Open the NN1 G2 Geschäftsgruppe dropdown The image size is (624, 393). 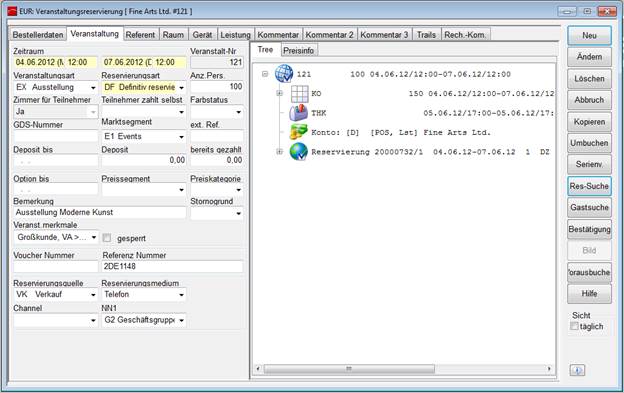pyautogui.click(x=181, y=320)
